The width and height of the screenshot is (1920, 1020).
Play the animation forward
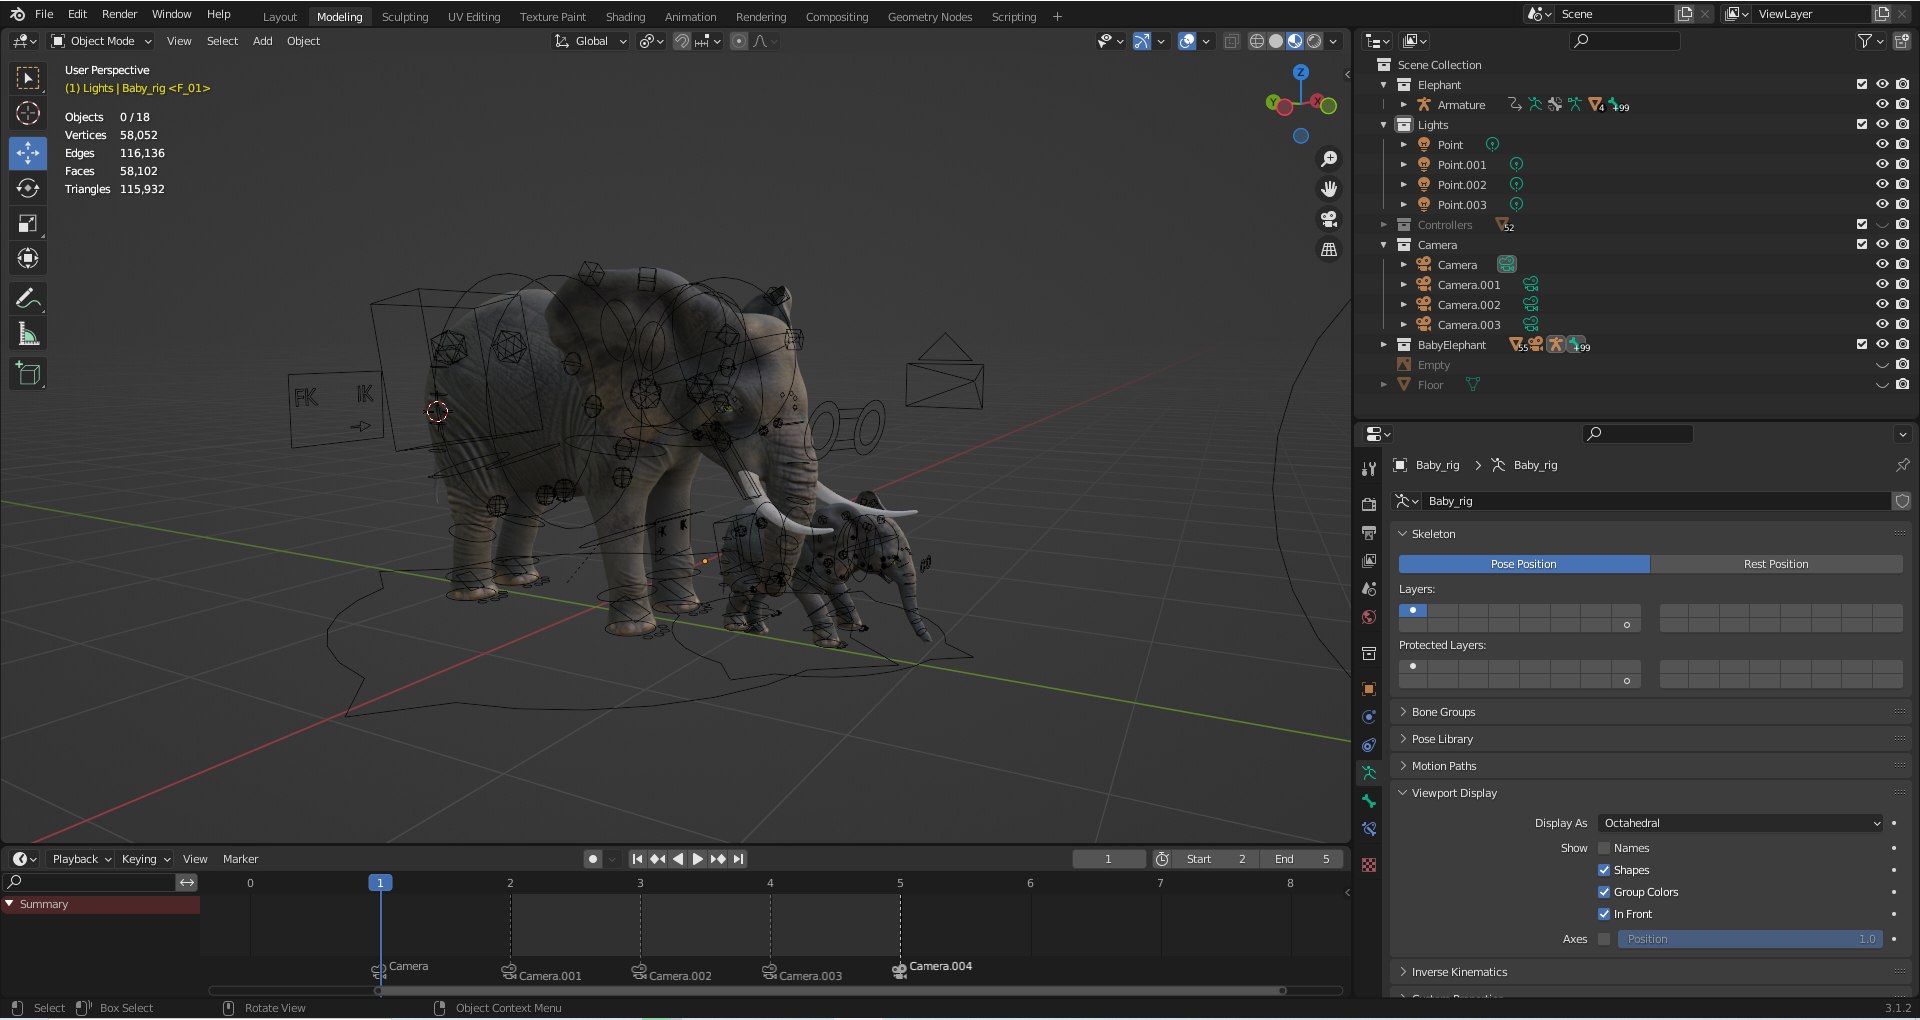coord(698,859)
